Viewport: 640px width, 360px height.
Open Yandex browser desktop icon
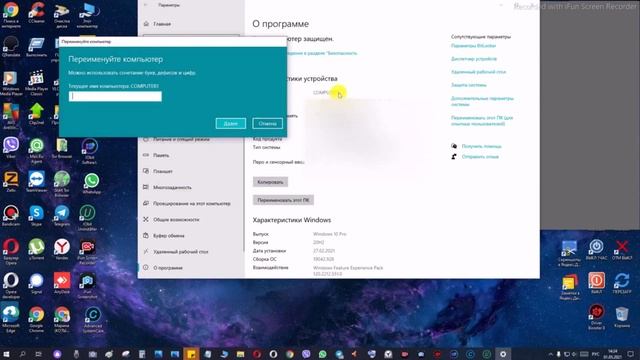(x=62, y=249)
